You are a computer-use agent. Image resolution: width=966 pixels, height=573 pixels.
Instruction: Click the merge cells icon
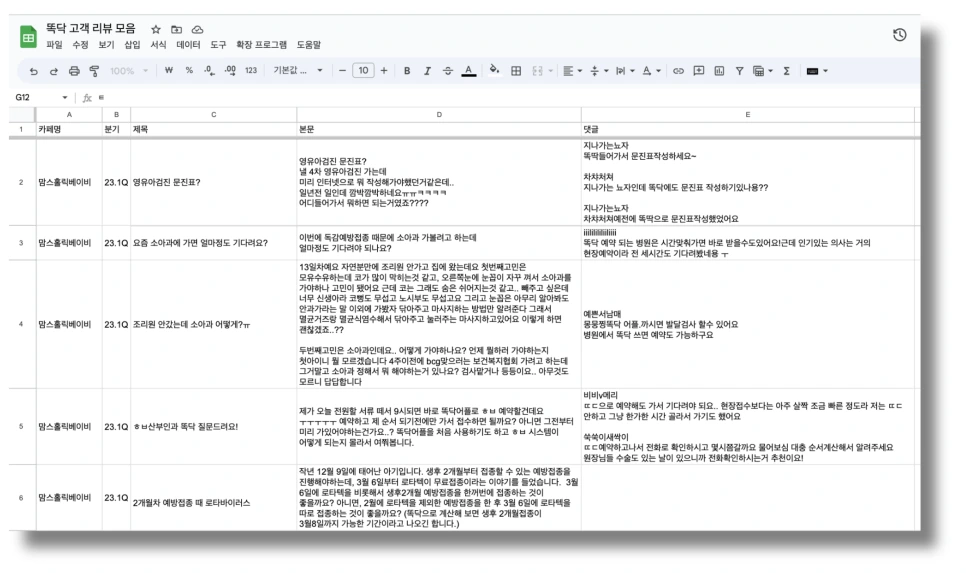537,71
